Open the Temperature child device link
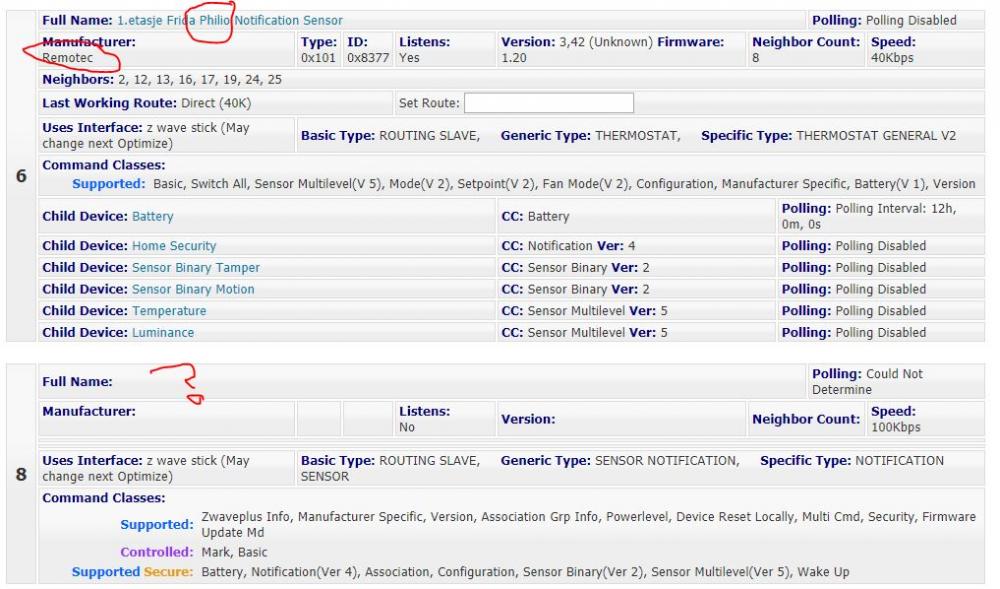 169,311
